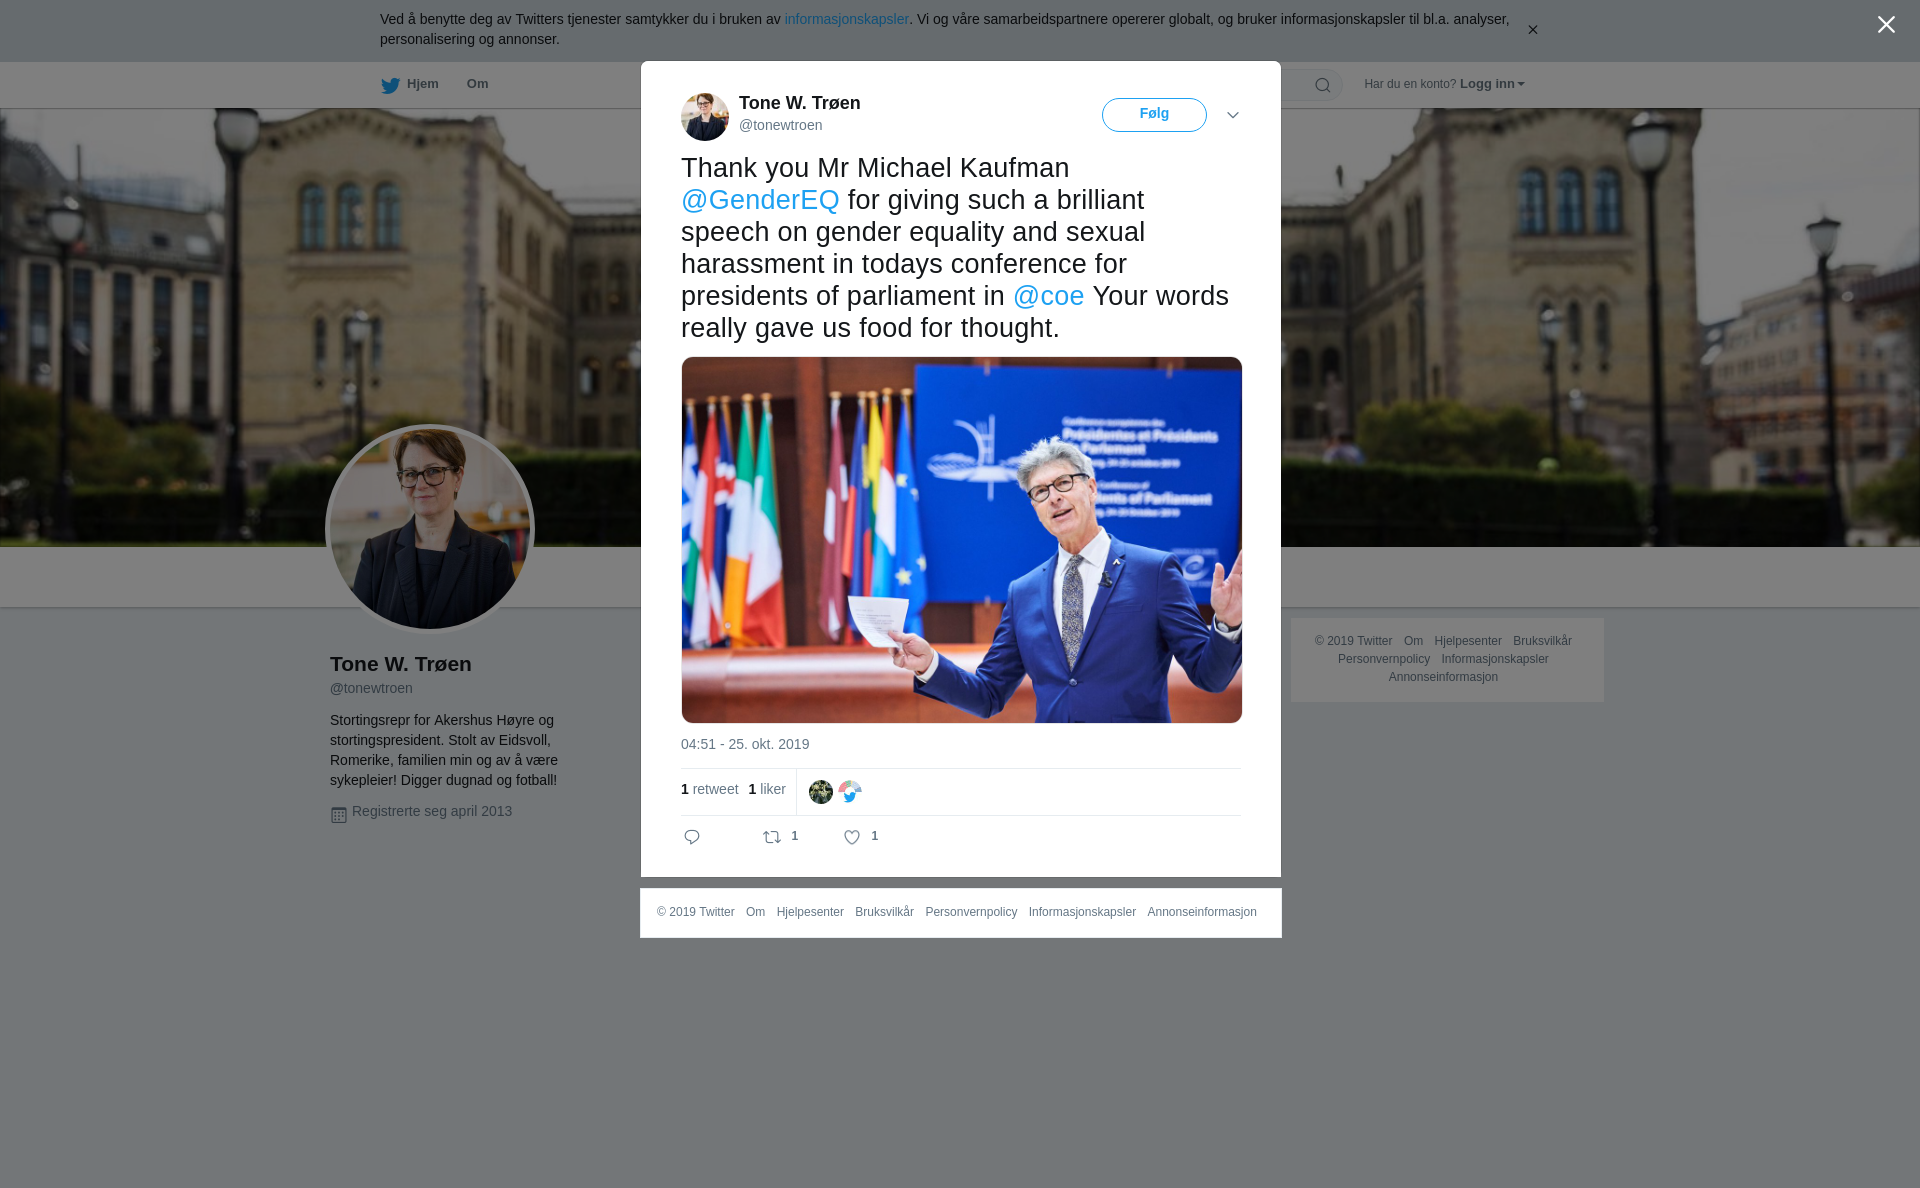1920x1188 pixels.
Task: Open the tweet photo of Michael Kaufman
Action: 962,540
